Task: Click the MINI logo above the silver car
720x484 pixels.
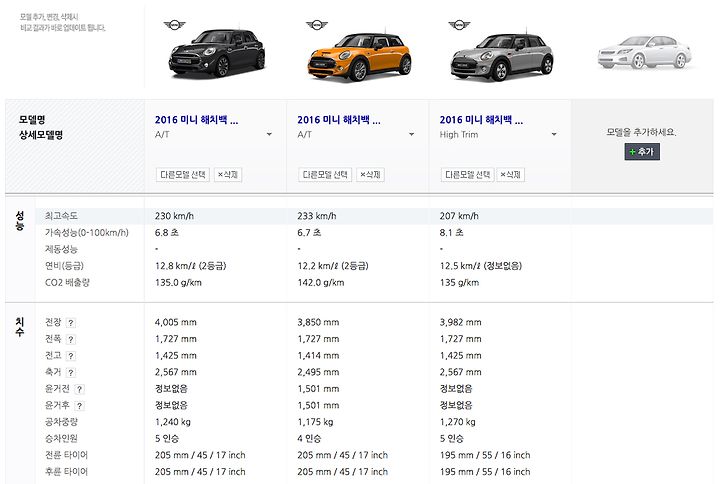Action: (459, 25)
